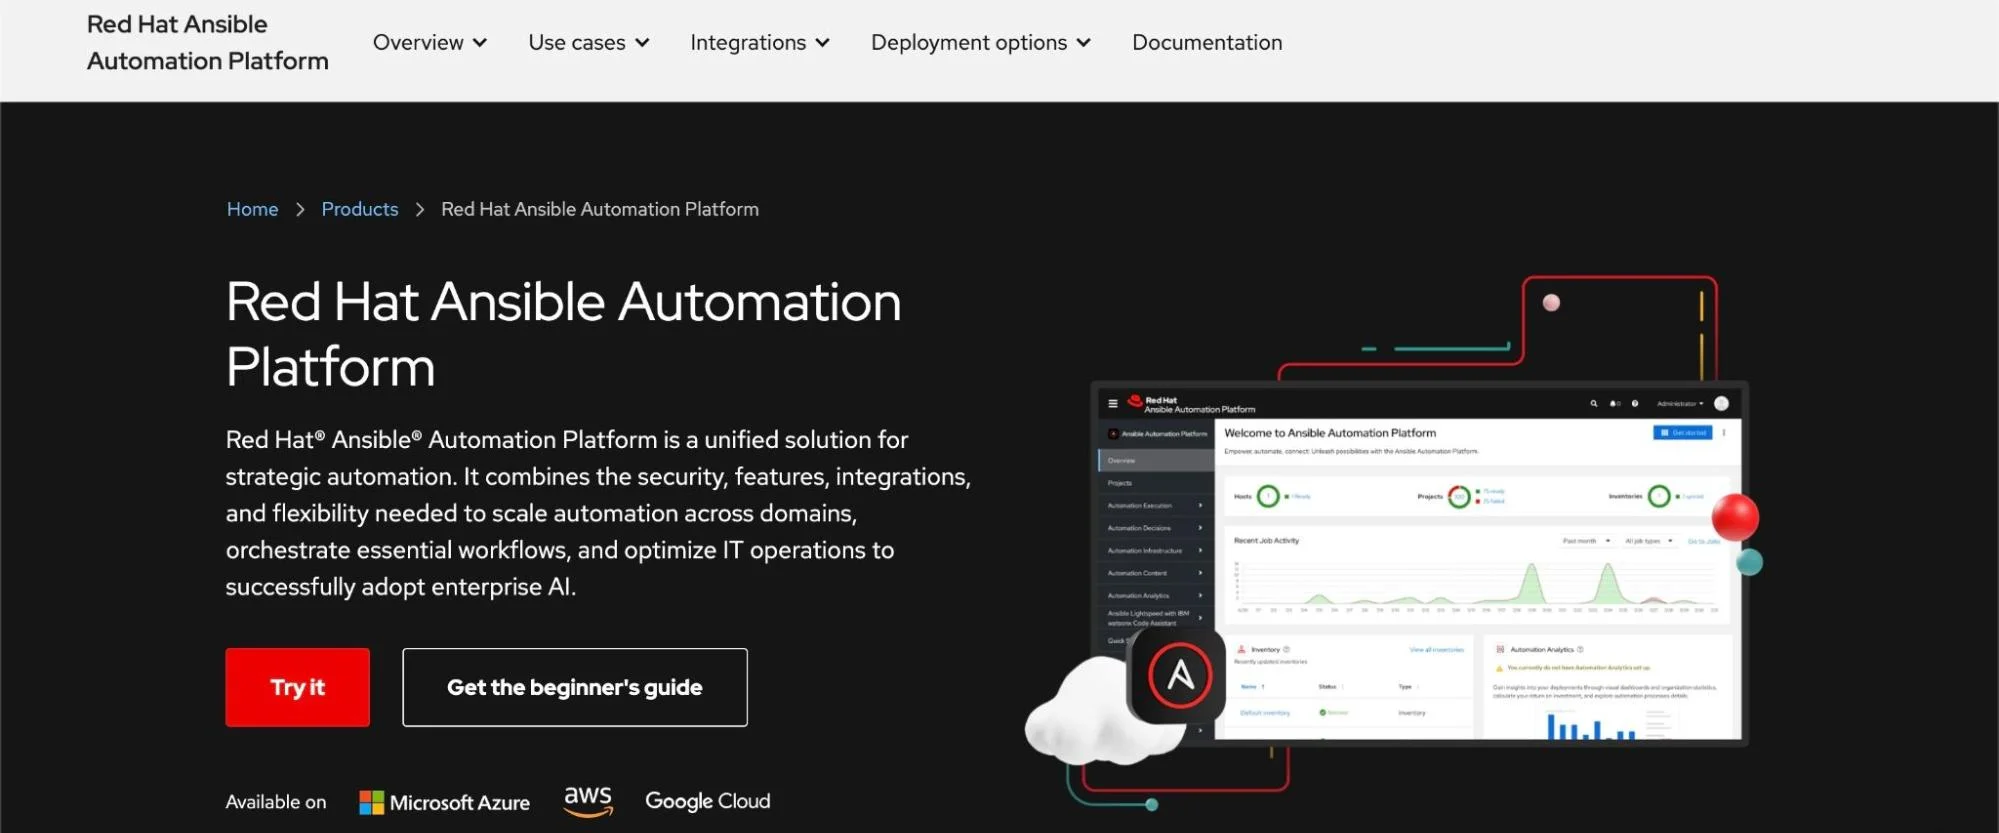Click 'Welcome to Ansible Automation Platform' in preview
The height and width of the screenshot is (833, 1999).
(1330, 433)
